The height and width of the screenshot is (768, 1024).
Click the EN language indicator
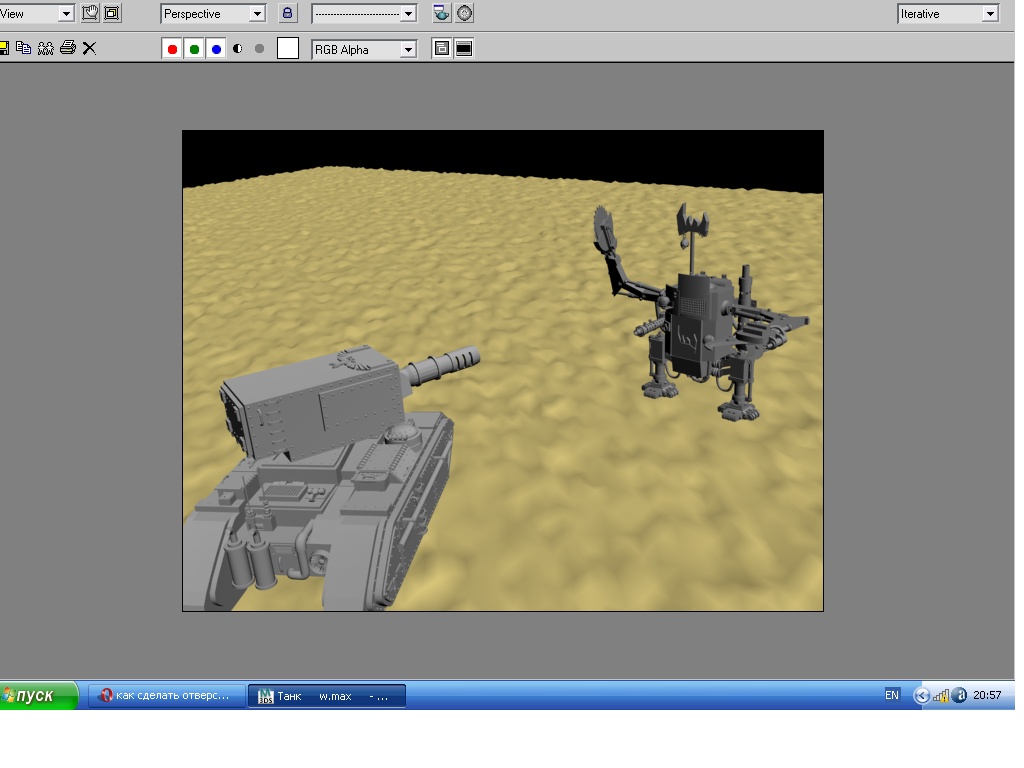pos(892,695)
